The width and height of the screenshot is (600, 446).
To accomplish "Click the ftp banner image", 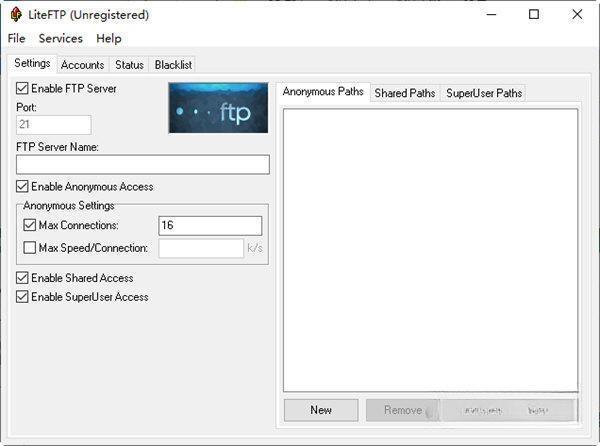I will (218, 108).
